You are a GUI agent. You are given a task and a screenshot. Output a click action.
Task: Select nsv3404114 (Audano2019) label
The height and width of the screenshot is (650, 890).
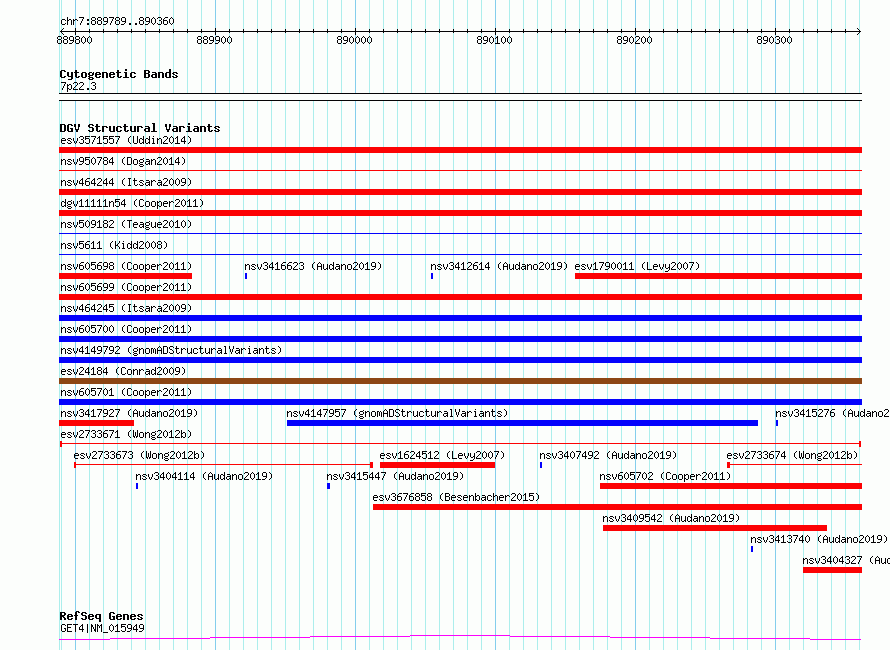(204, 476)
